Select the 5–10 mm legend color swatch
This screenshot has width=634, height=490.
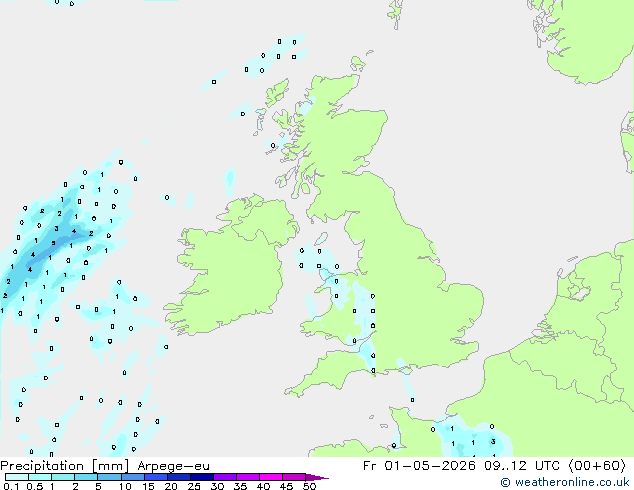point(110,477)
